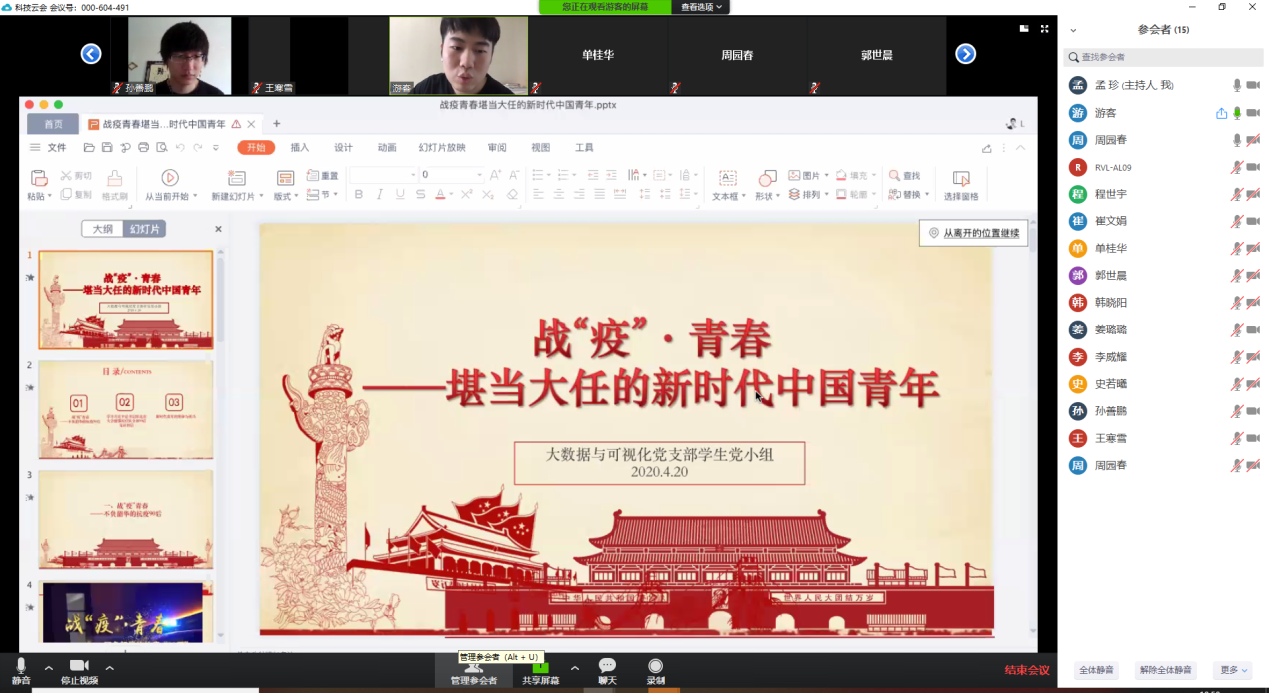Expand the 查看选项 dropdown

(701, 7)
